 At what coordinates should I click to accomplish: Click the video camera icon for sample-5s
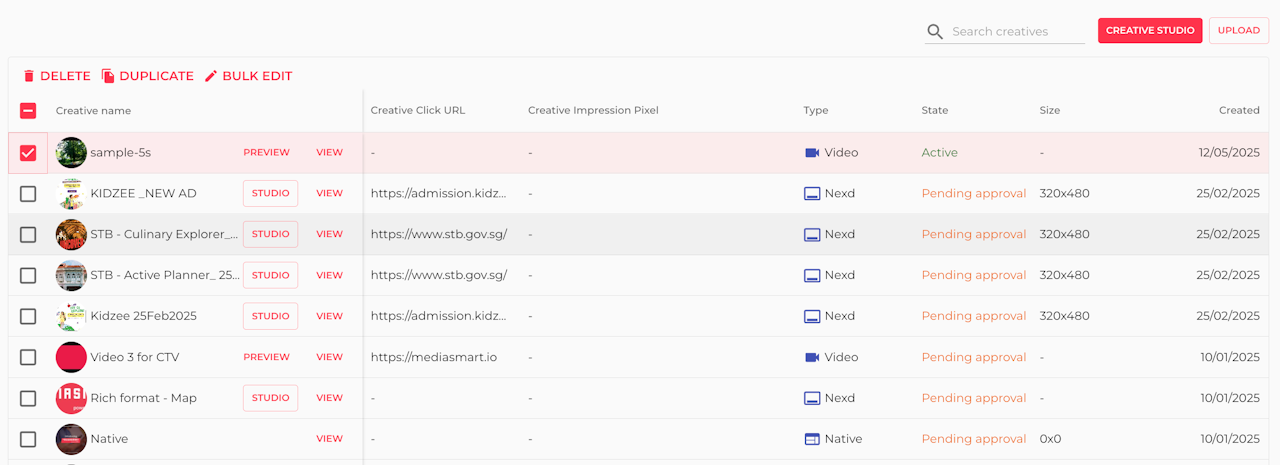812,153
